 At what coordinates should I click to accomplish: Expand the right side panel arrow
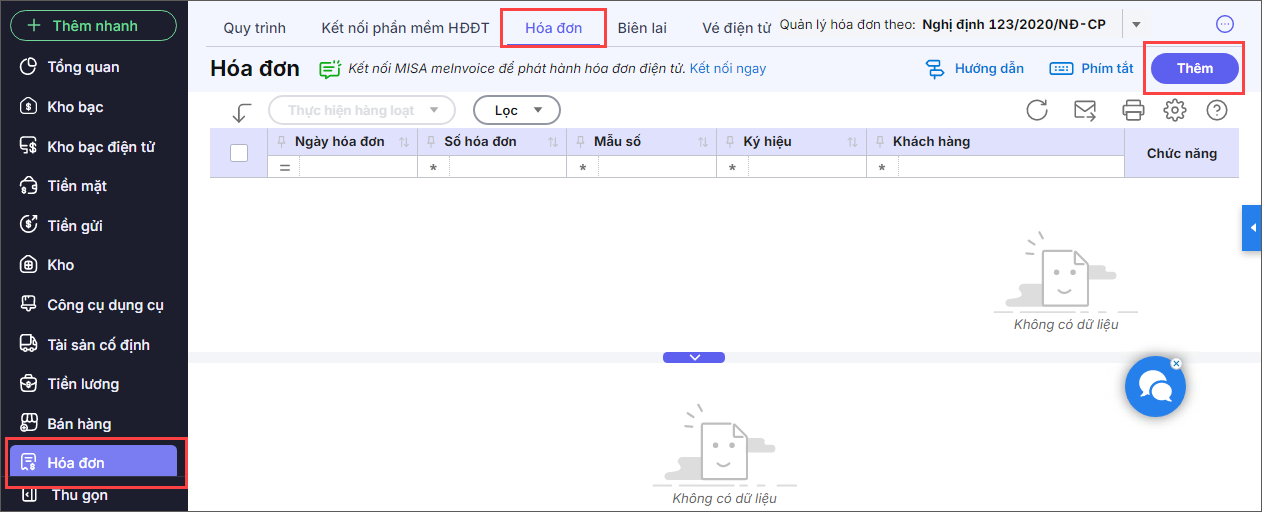tap(1252, 229)
